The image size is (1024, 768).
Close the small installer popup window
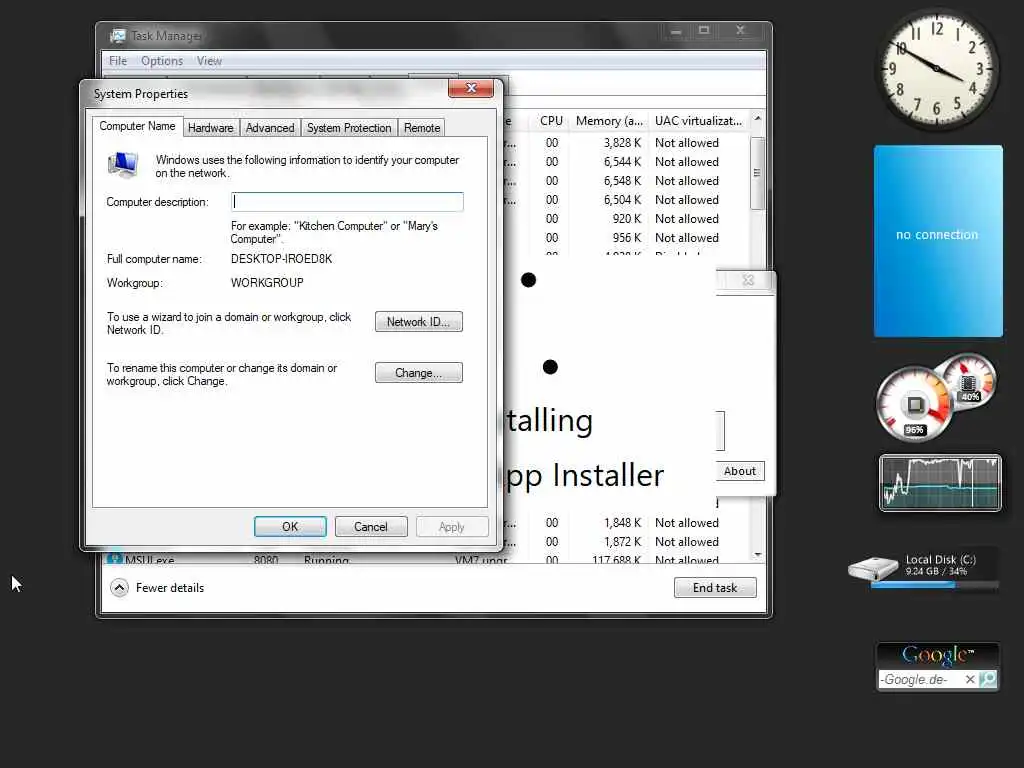click(748, 280)
